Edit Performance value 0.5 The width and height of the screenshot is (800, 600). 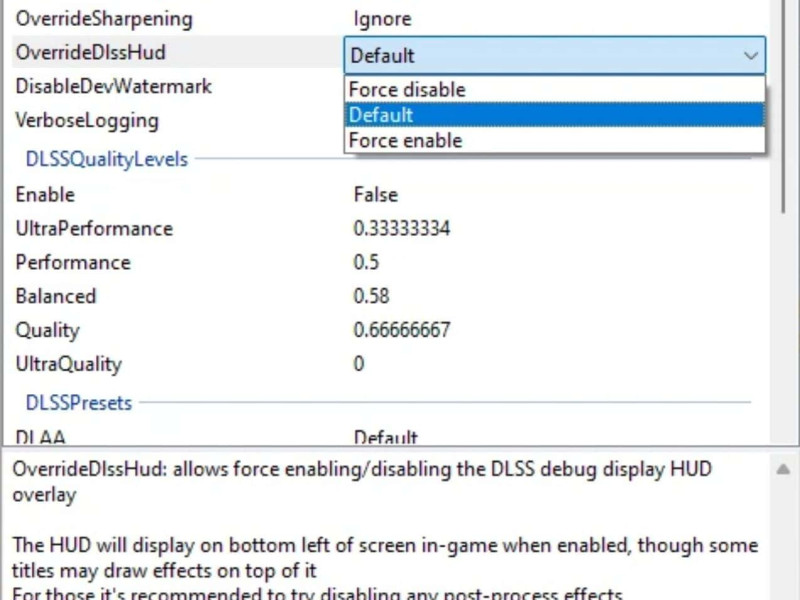[x=366, y=262]
